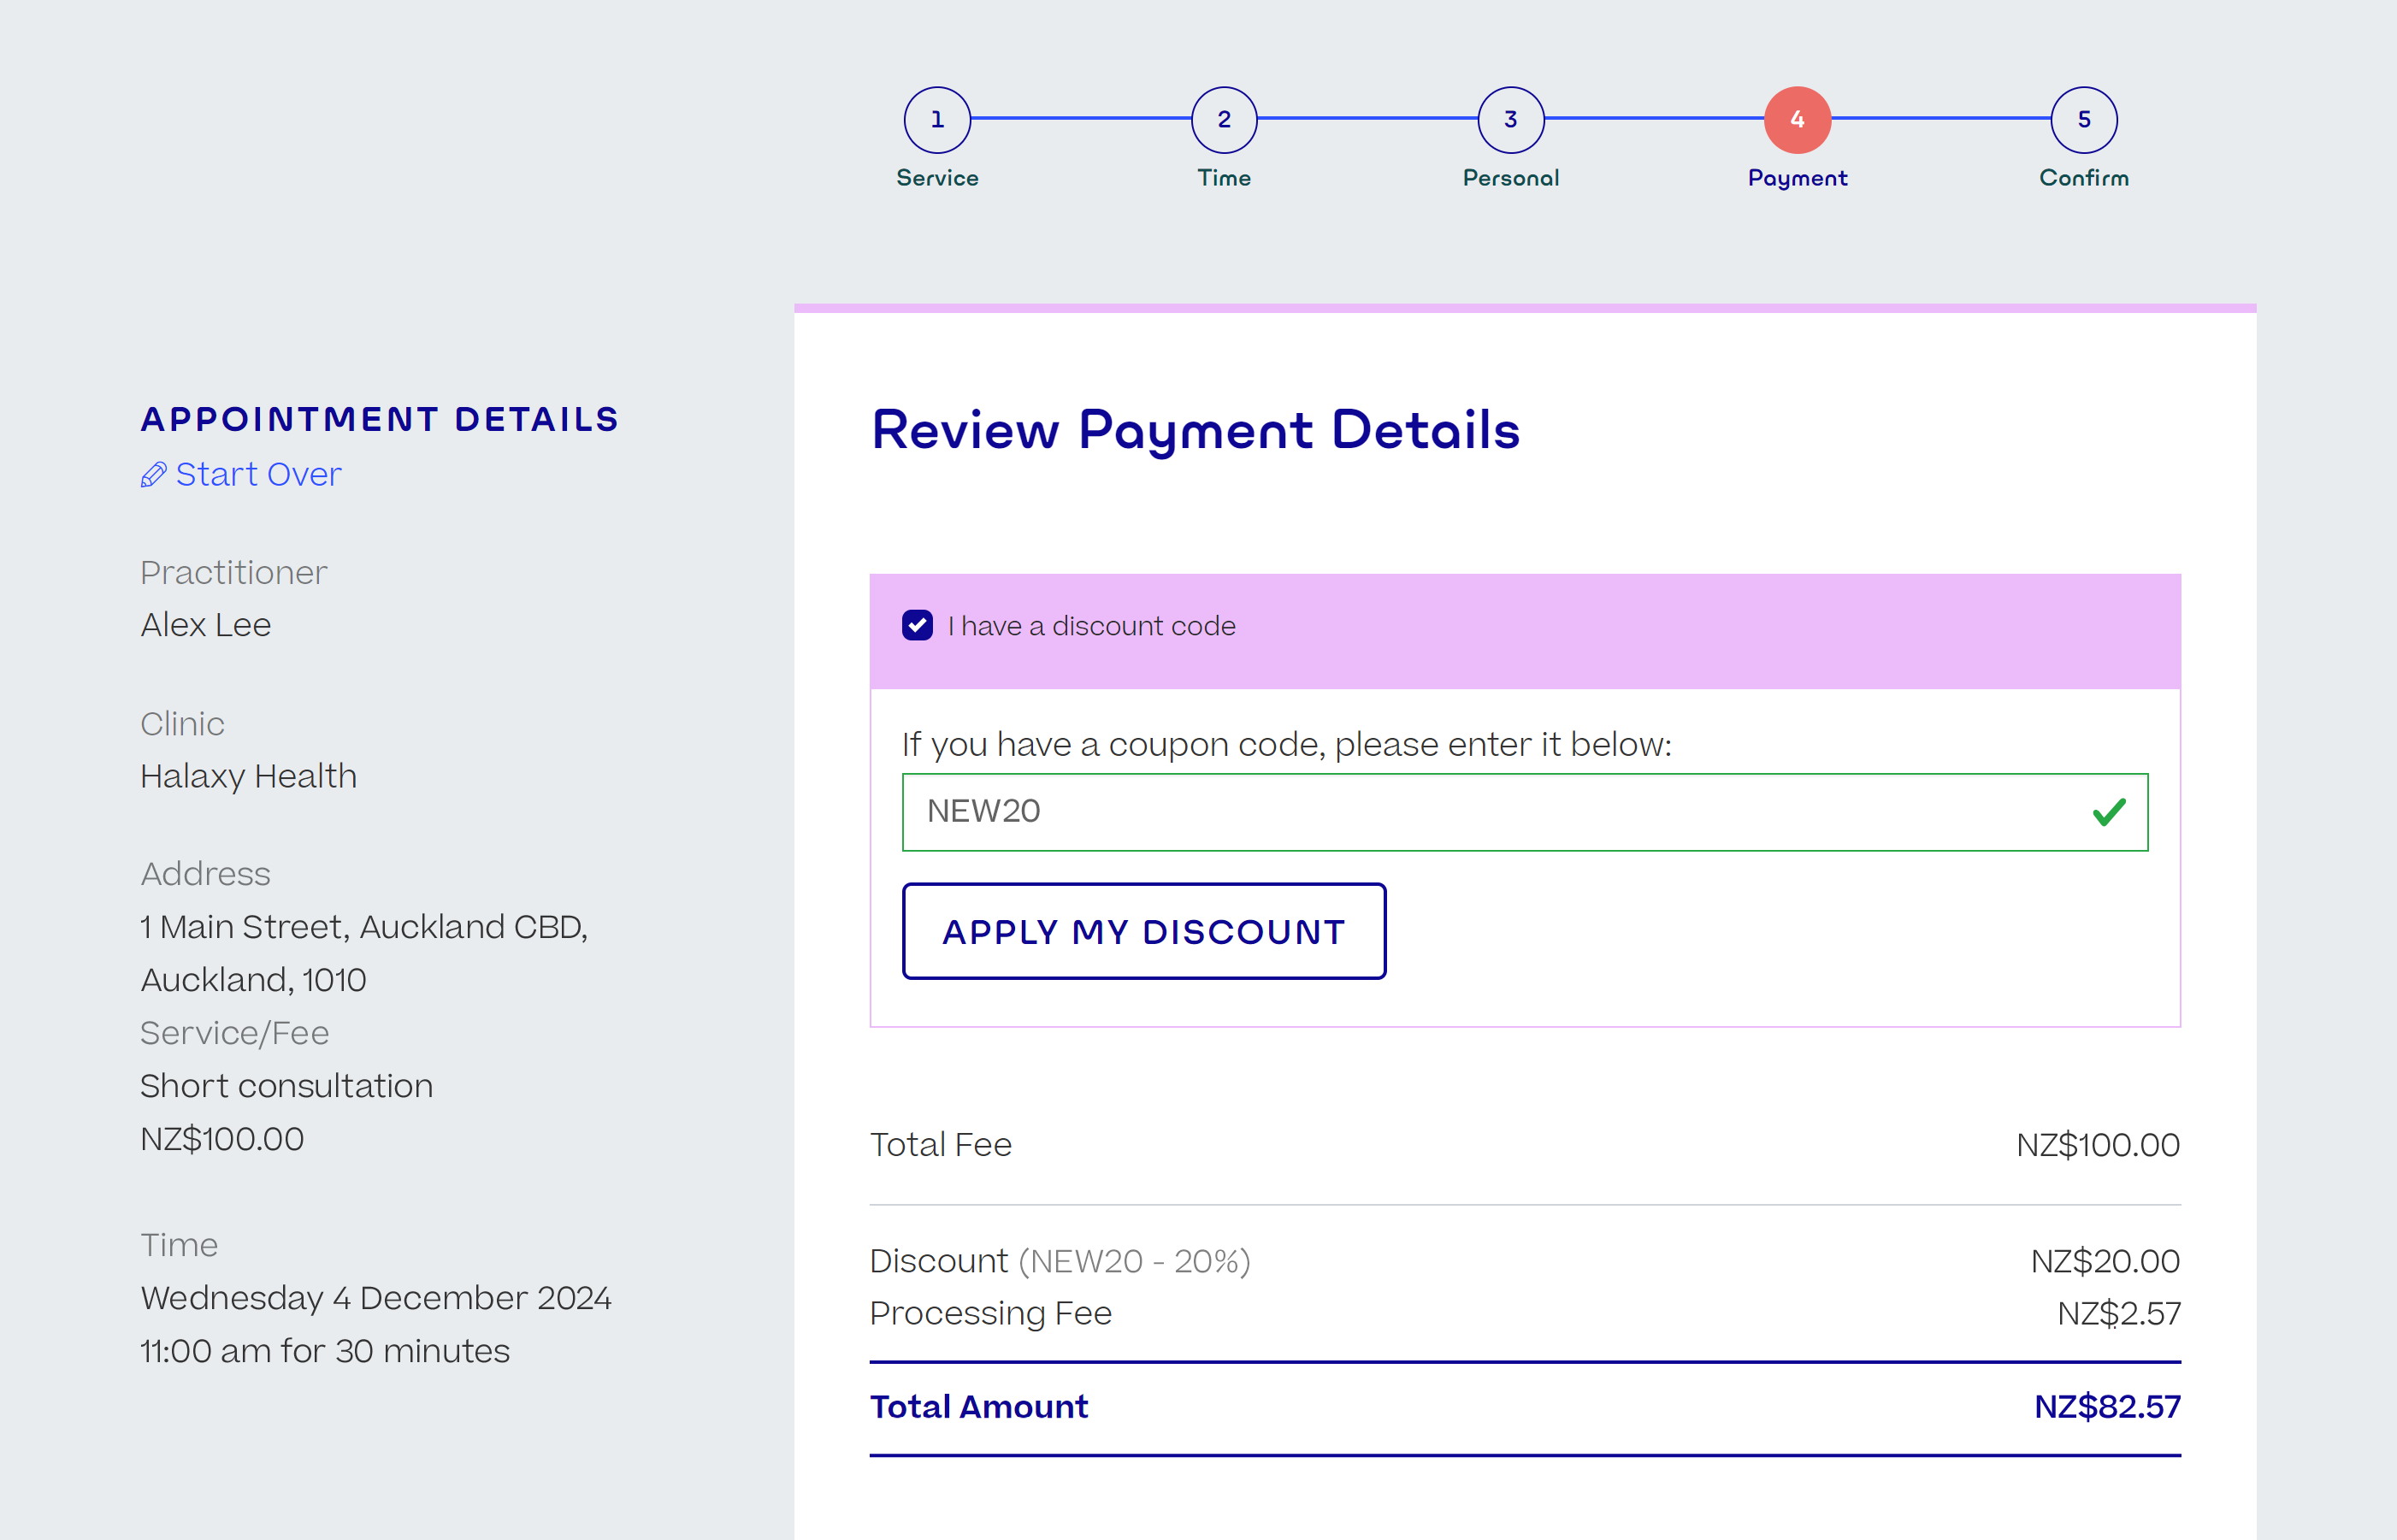Click the Personal step label
Viewport: 2397px width, 1540px height.
(x=1510, y=178)
